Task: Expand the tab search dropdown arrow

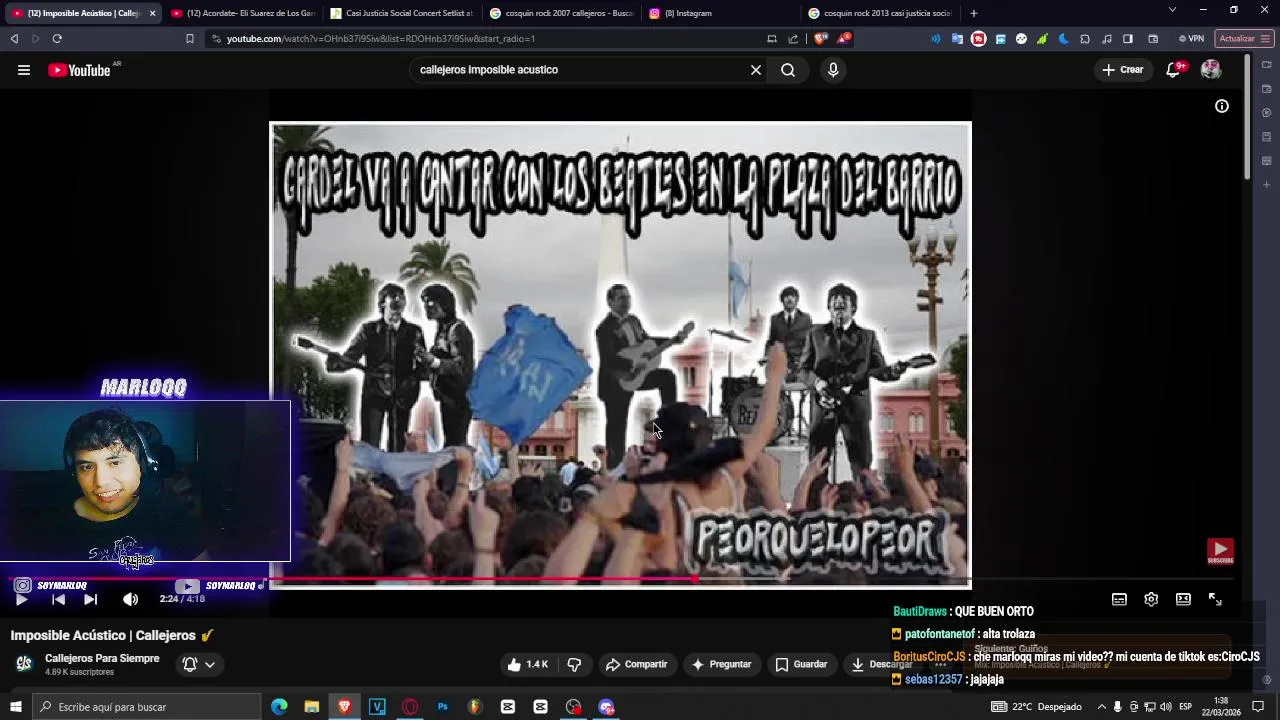Action: (x=1172, y=10)
